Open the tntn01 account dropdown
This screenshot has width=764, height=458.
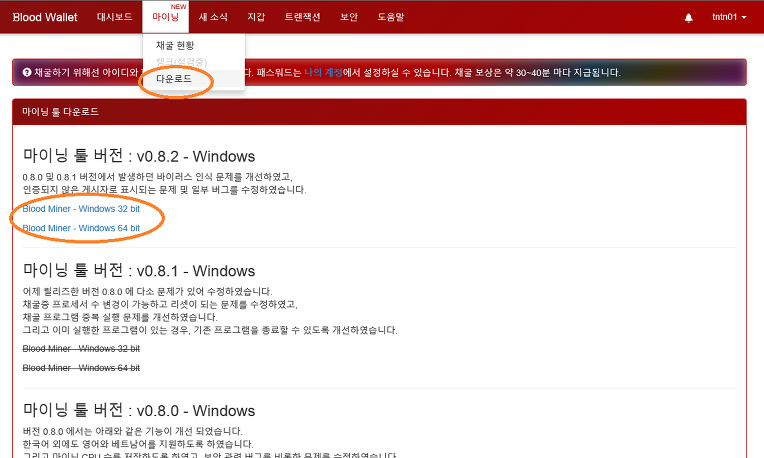(x=729, y=18)
